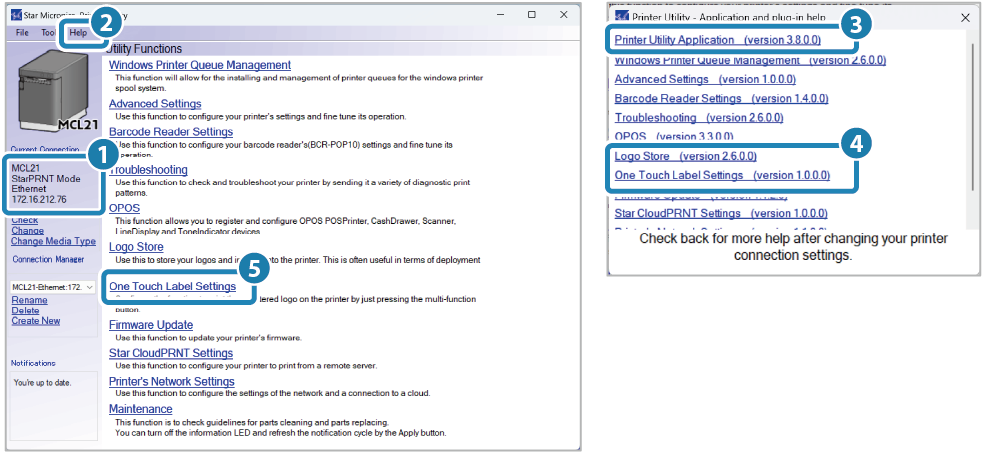
Task: Open Star CloudPRNT Settings in main window
Action: [171, 353]
